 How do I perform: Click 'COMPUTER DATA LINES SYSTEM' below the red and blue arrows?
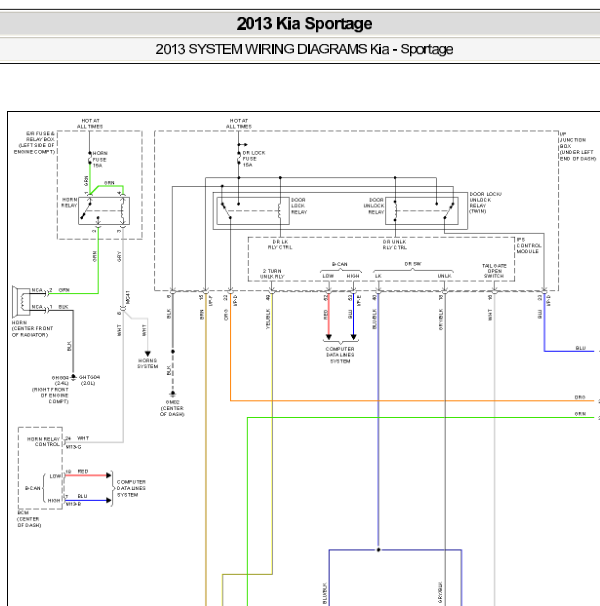coord(340,355)
